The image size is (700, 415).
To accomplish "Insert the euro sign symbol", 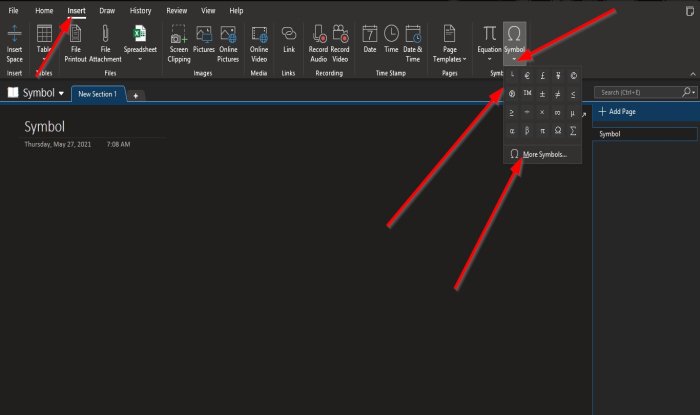I will coord(527,76).
